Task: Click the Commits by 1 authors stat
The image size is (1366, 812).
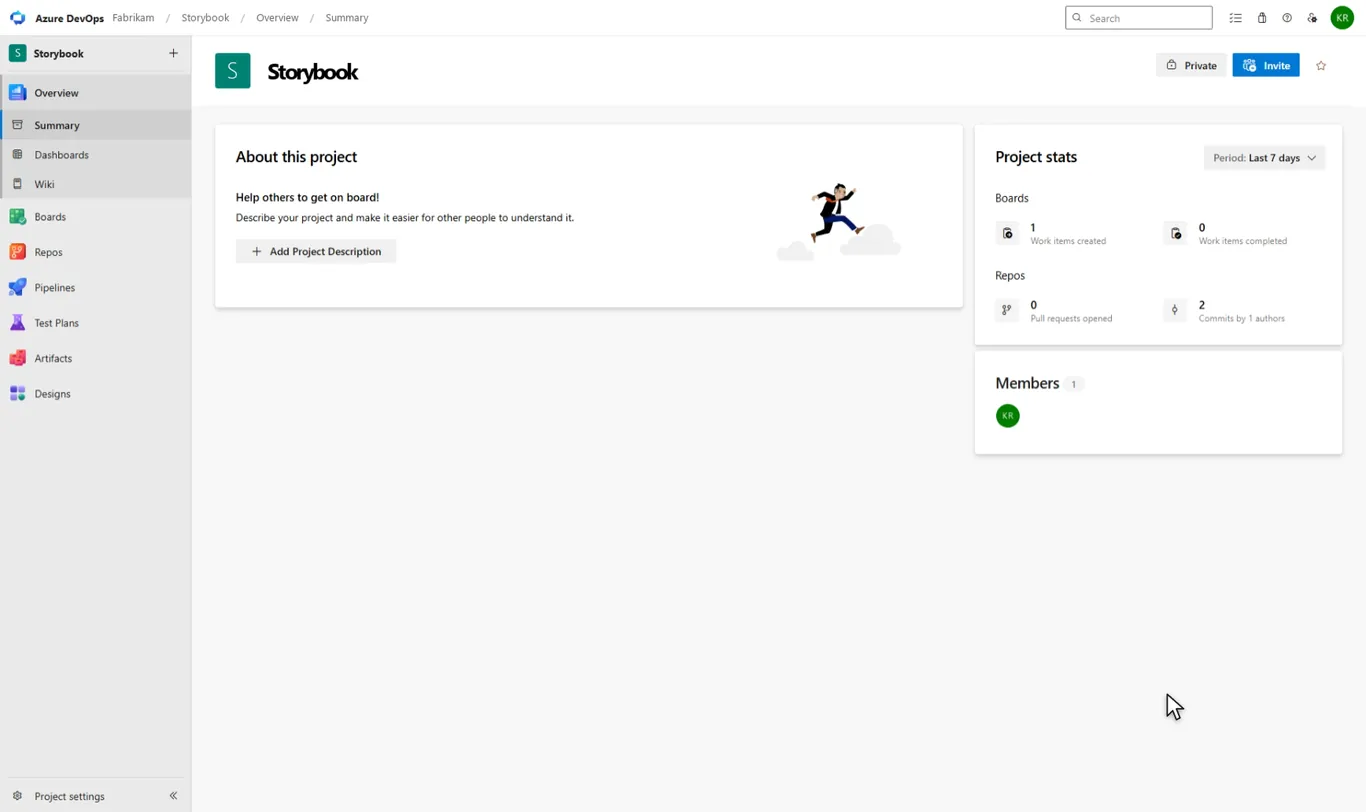Action: point(1225,311)
